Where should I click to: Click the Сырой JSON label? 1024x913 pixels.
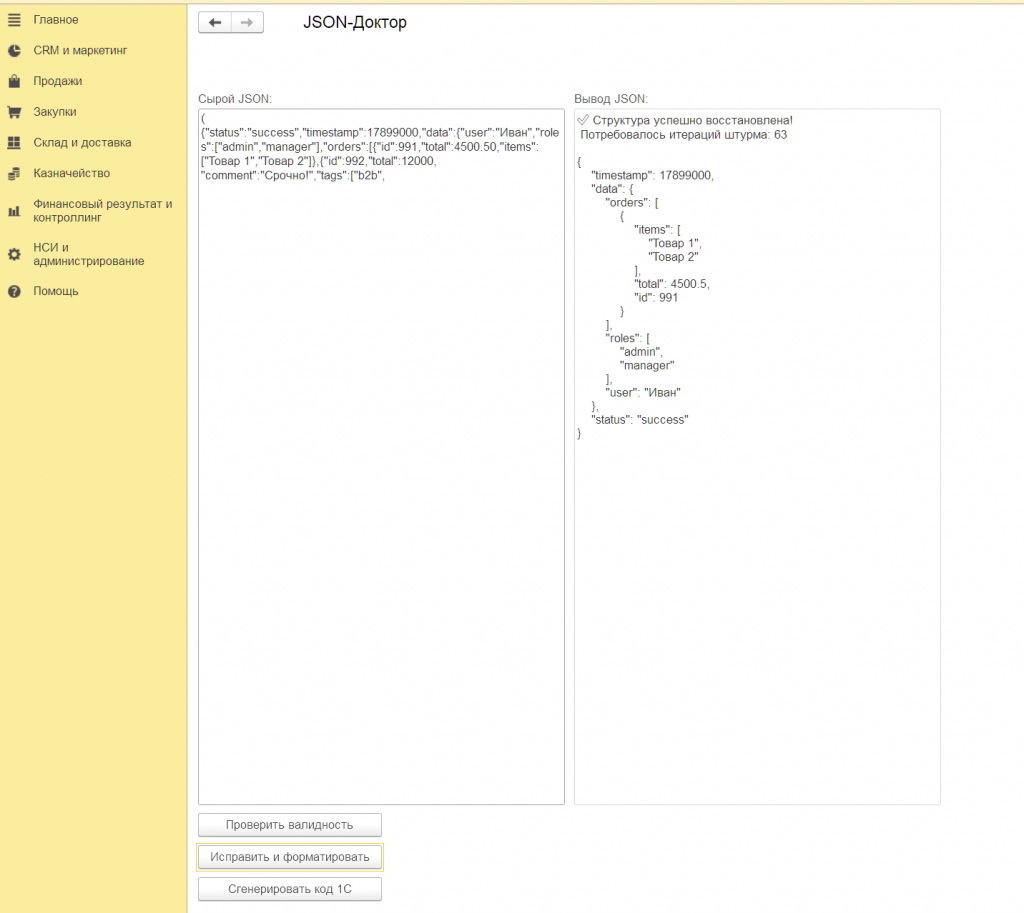pyautogui.click(x=234, y=99)
